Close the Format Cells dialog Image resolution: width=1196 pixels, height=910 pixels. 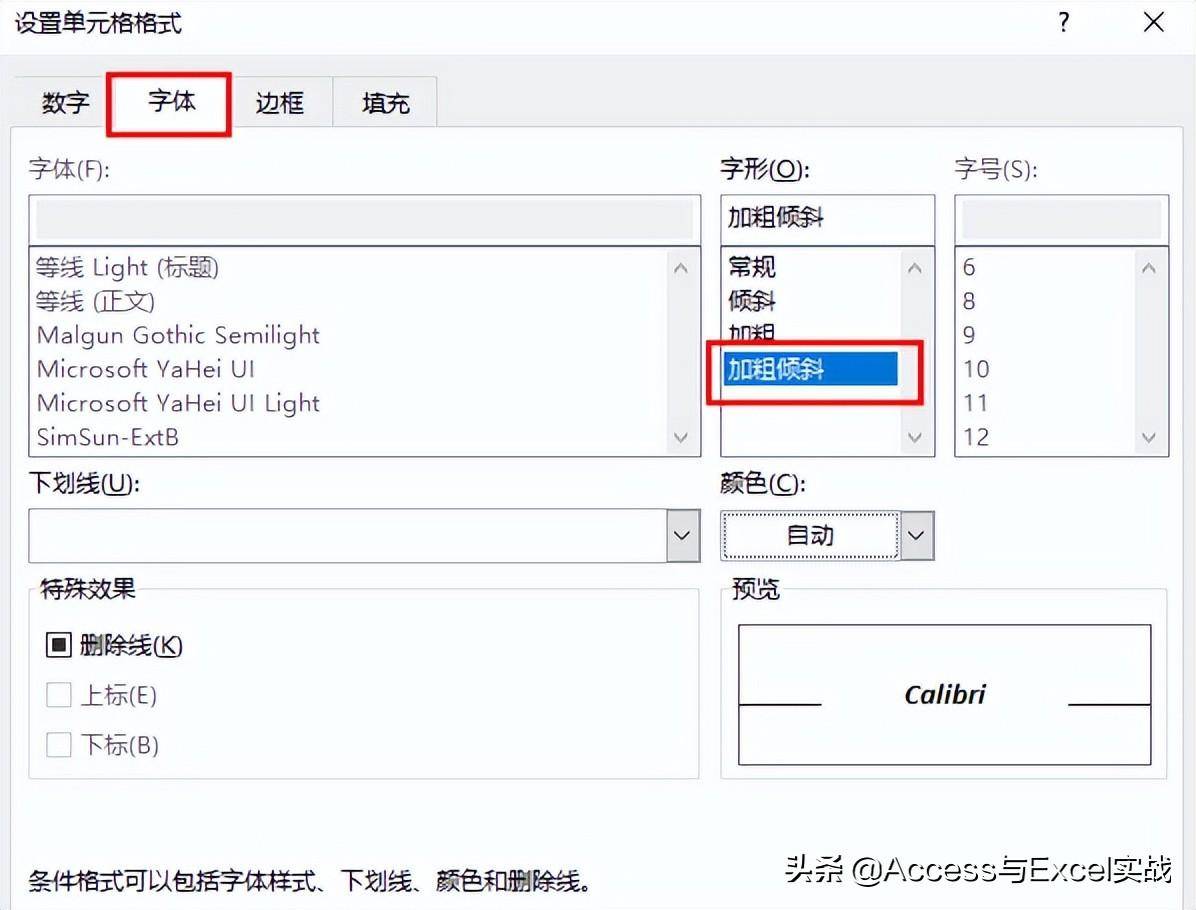click(x=1153, y=22)
